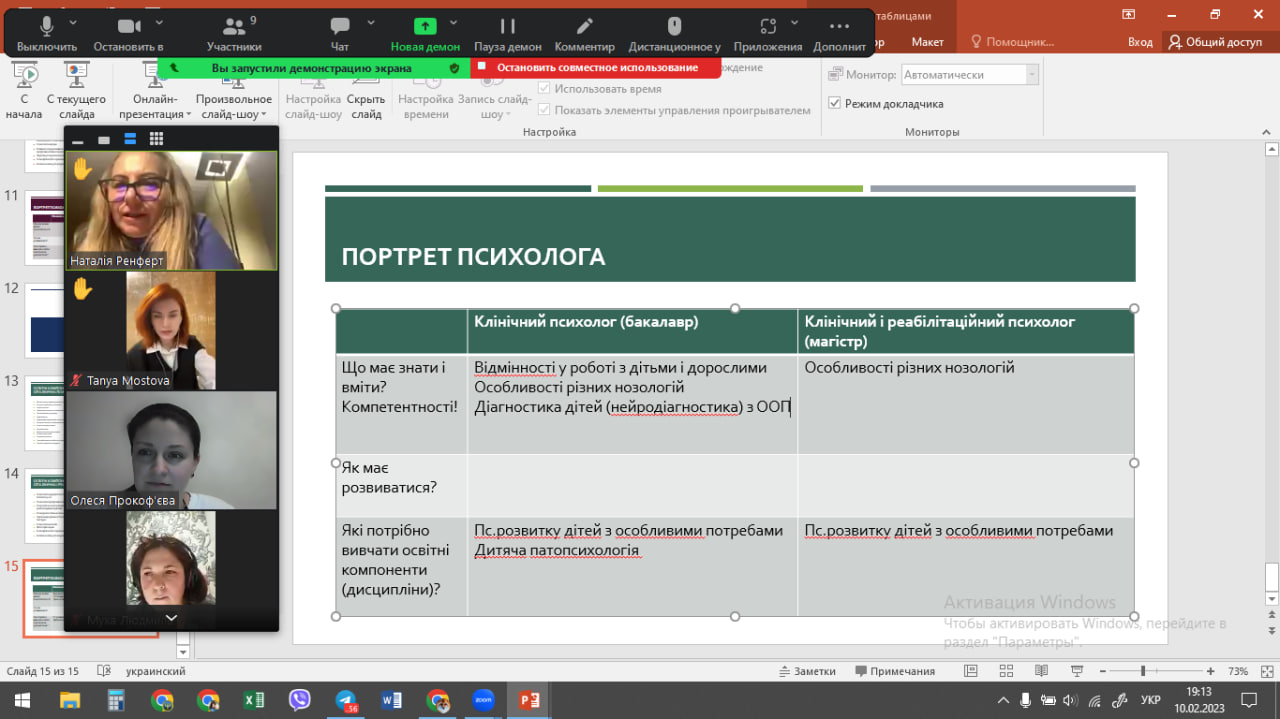Open reading view from status bar
The image size is (1280, 719).
(x=1041, y=671)
